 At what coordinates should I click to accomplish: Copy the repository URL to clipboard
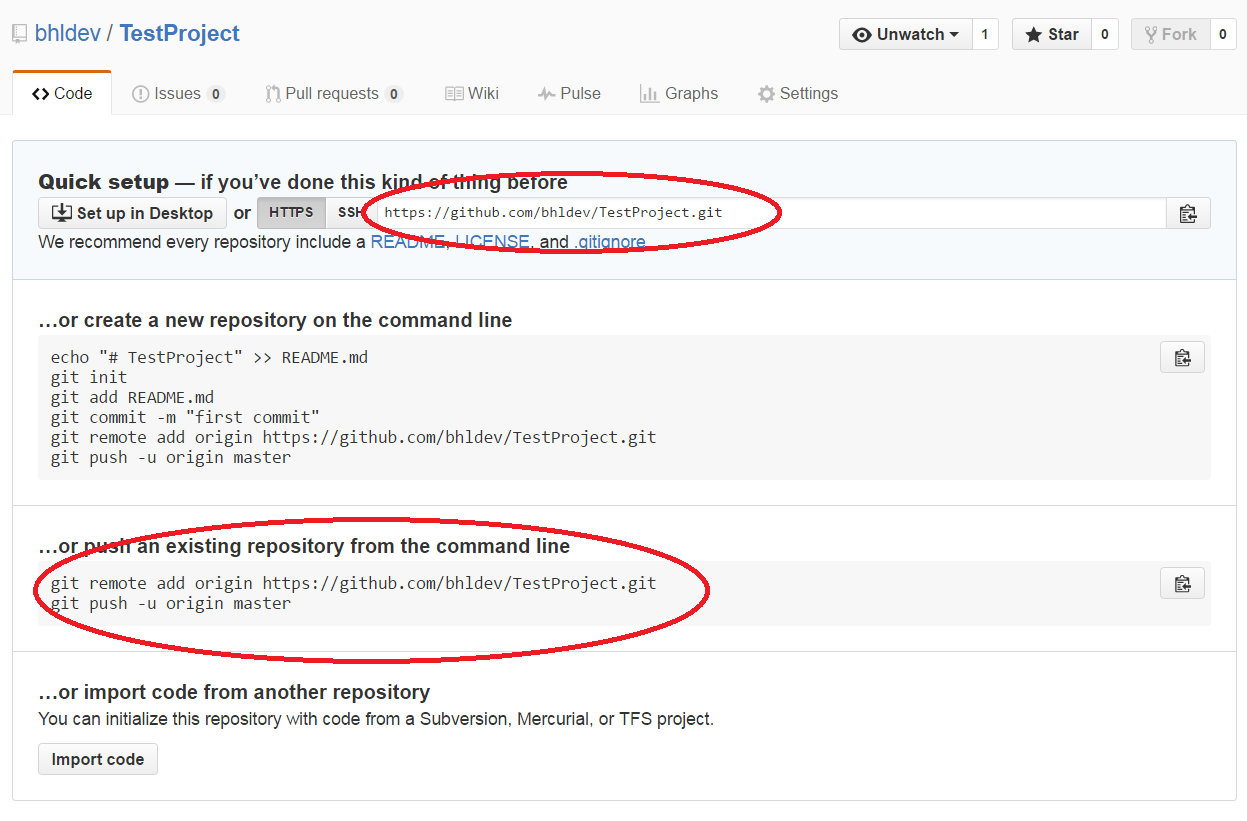[1187, 212]
